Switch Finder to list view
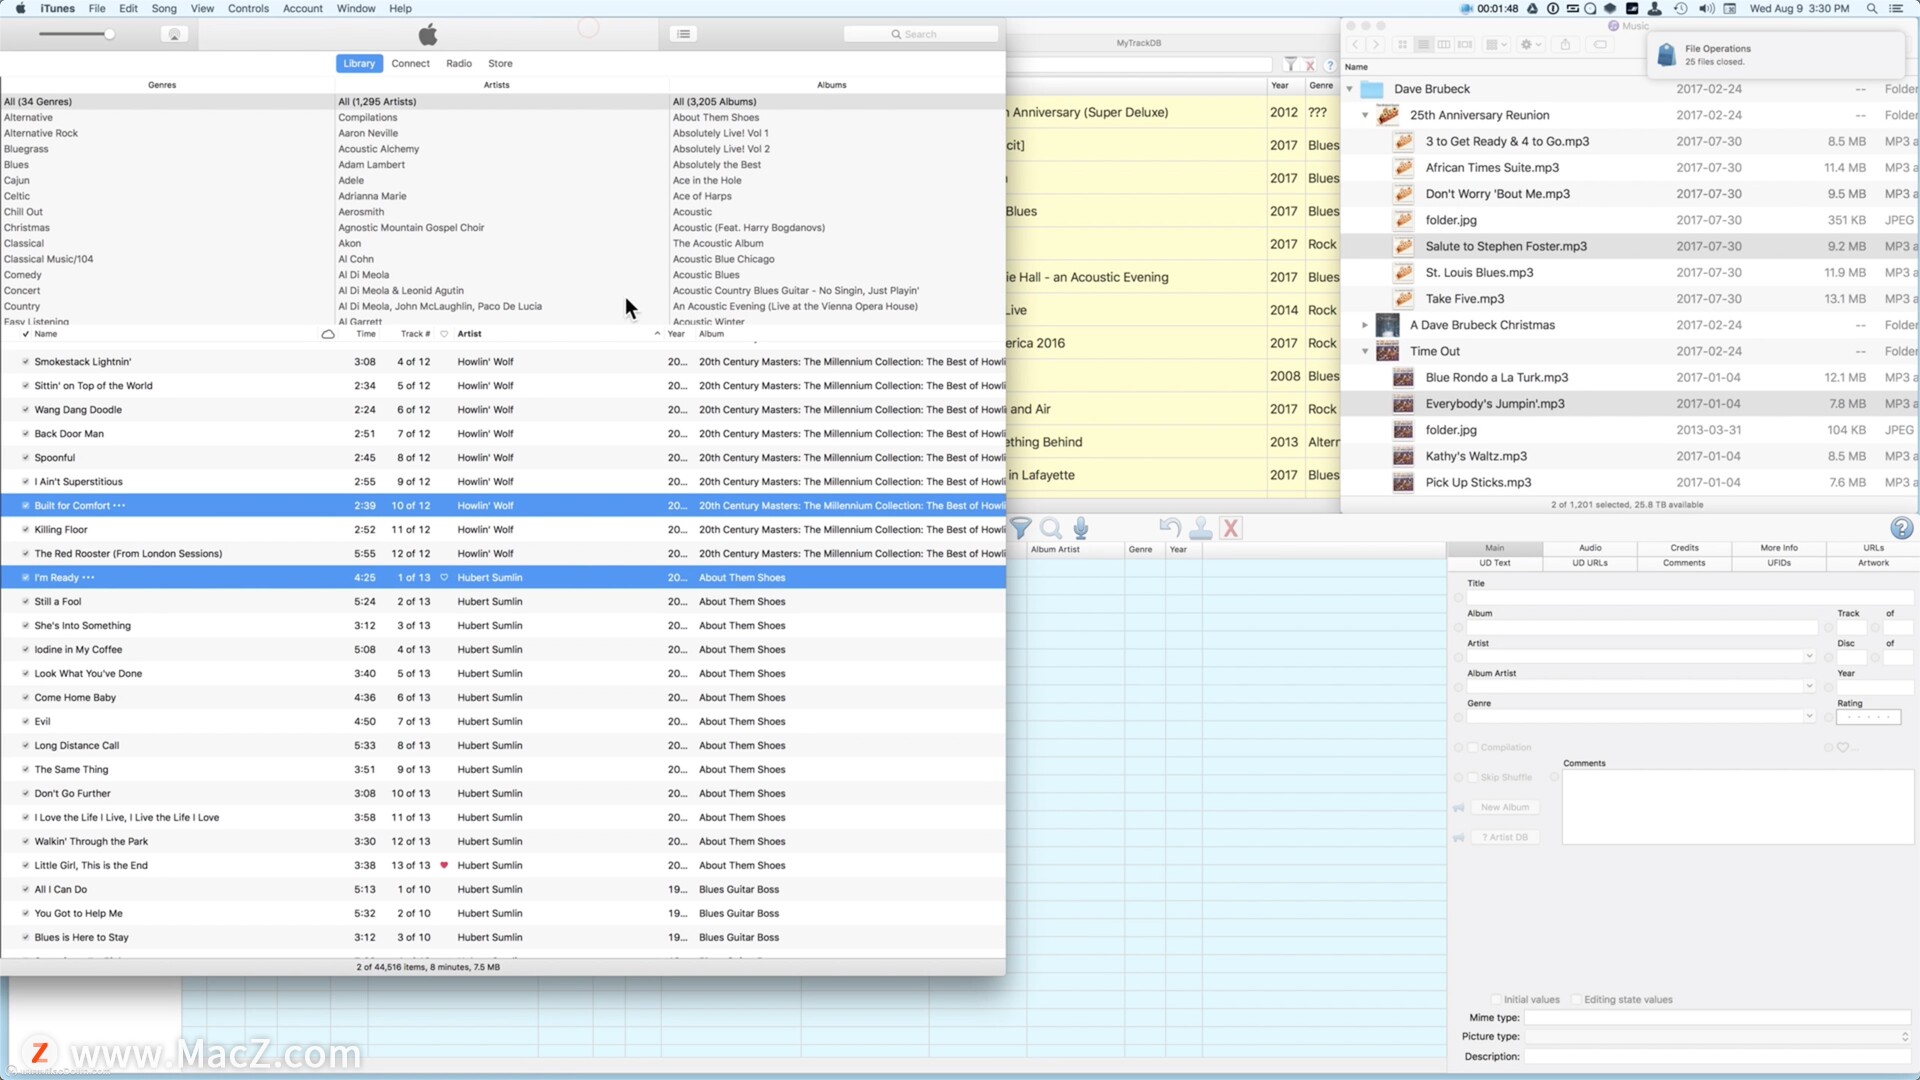This screenshot has height=1080, width=1920. (1423, 44)
